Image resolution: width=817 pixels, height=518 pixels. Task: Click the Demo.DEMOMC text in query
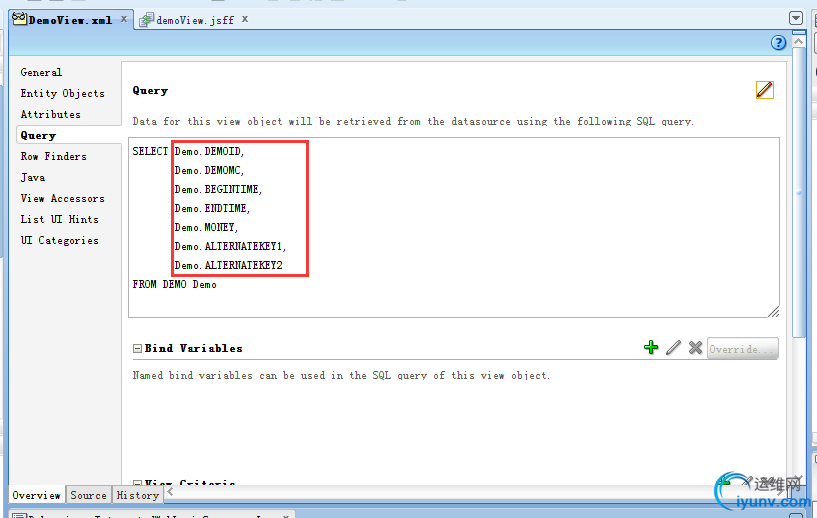pos(209,170)
